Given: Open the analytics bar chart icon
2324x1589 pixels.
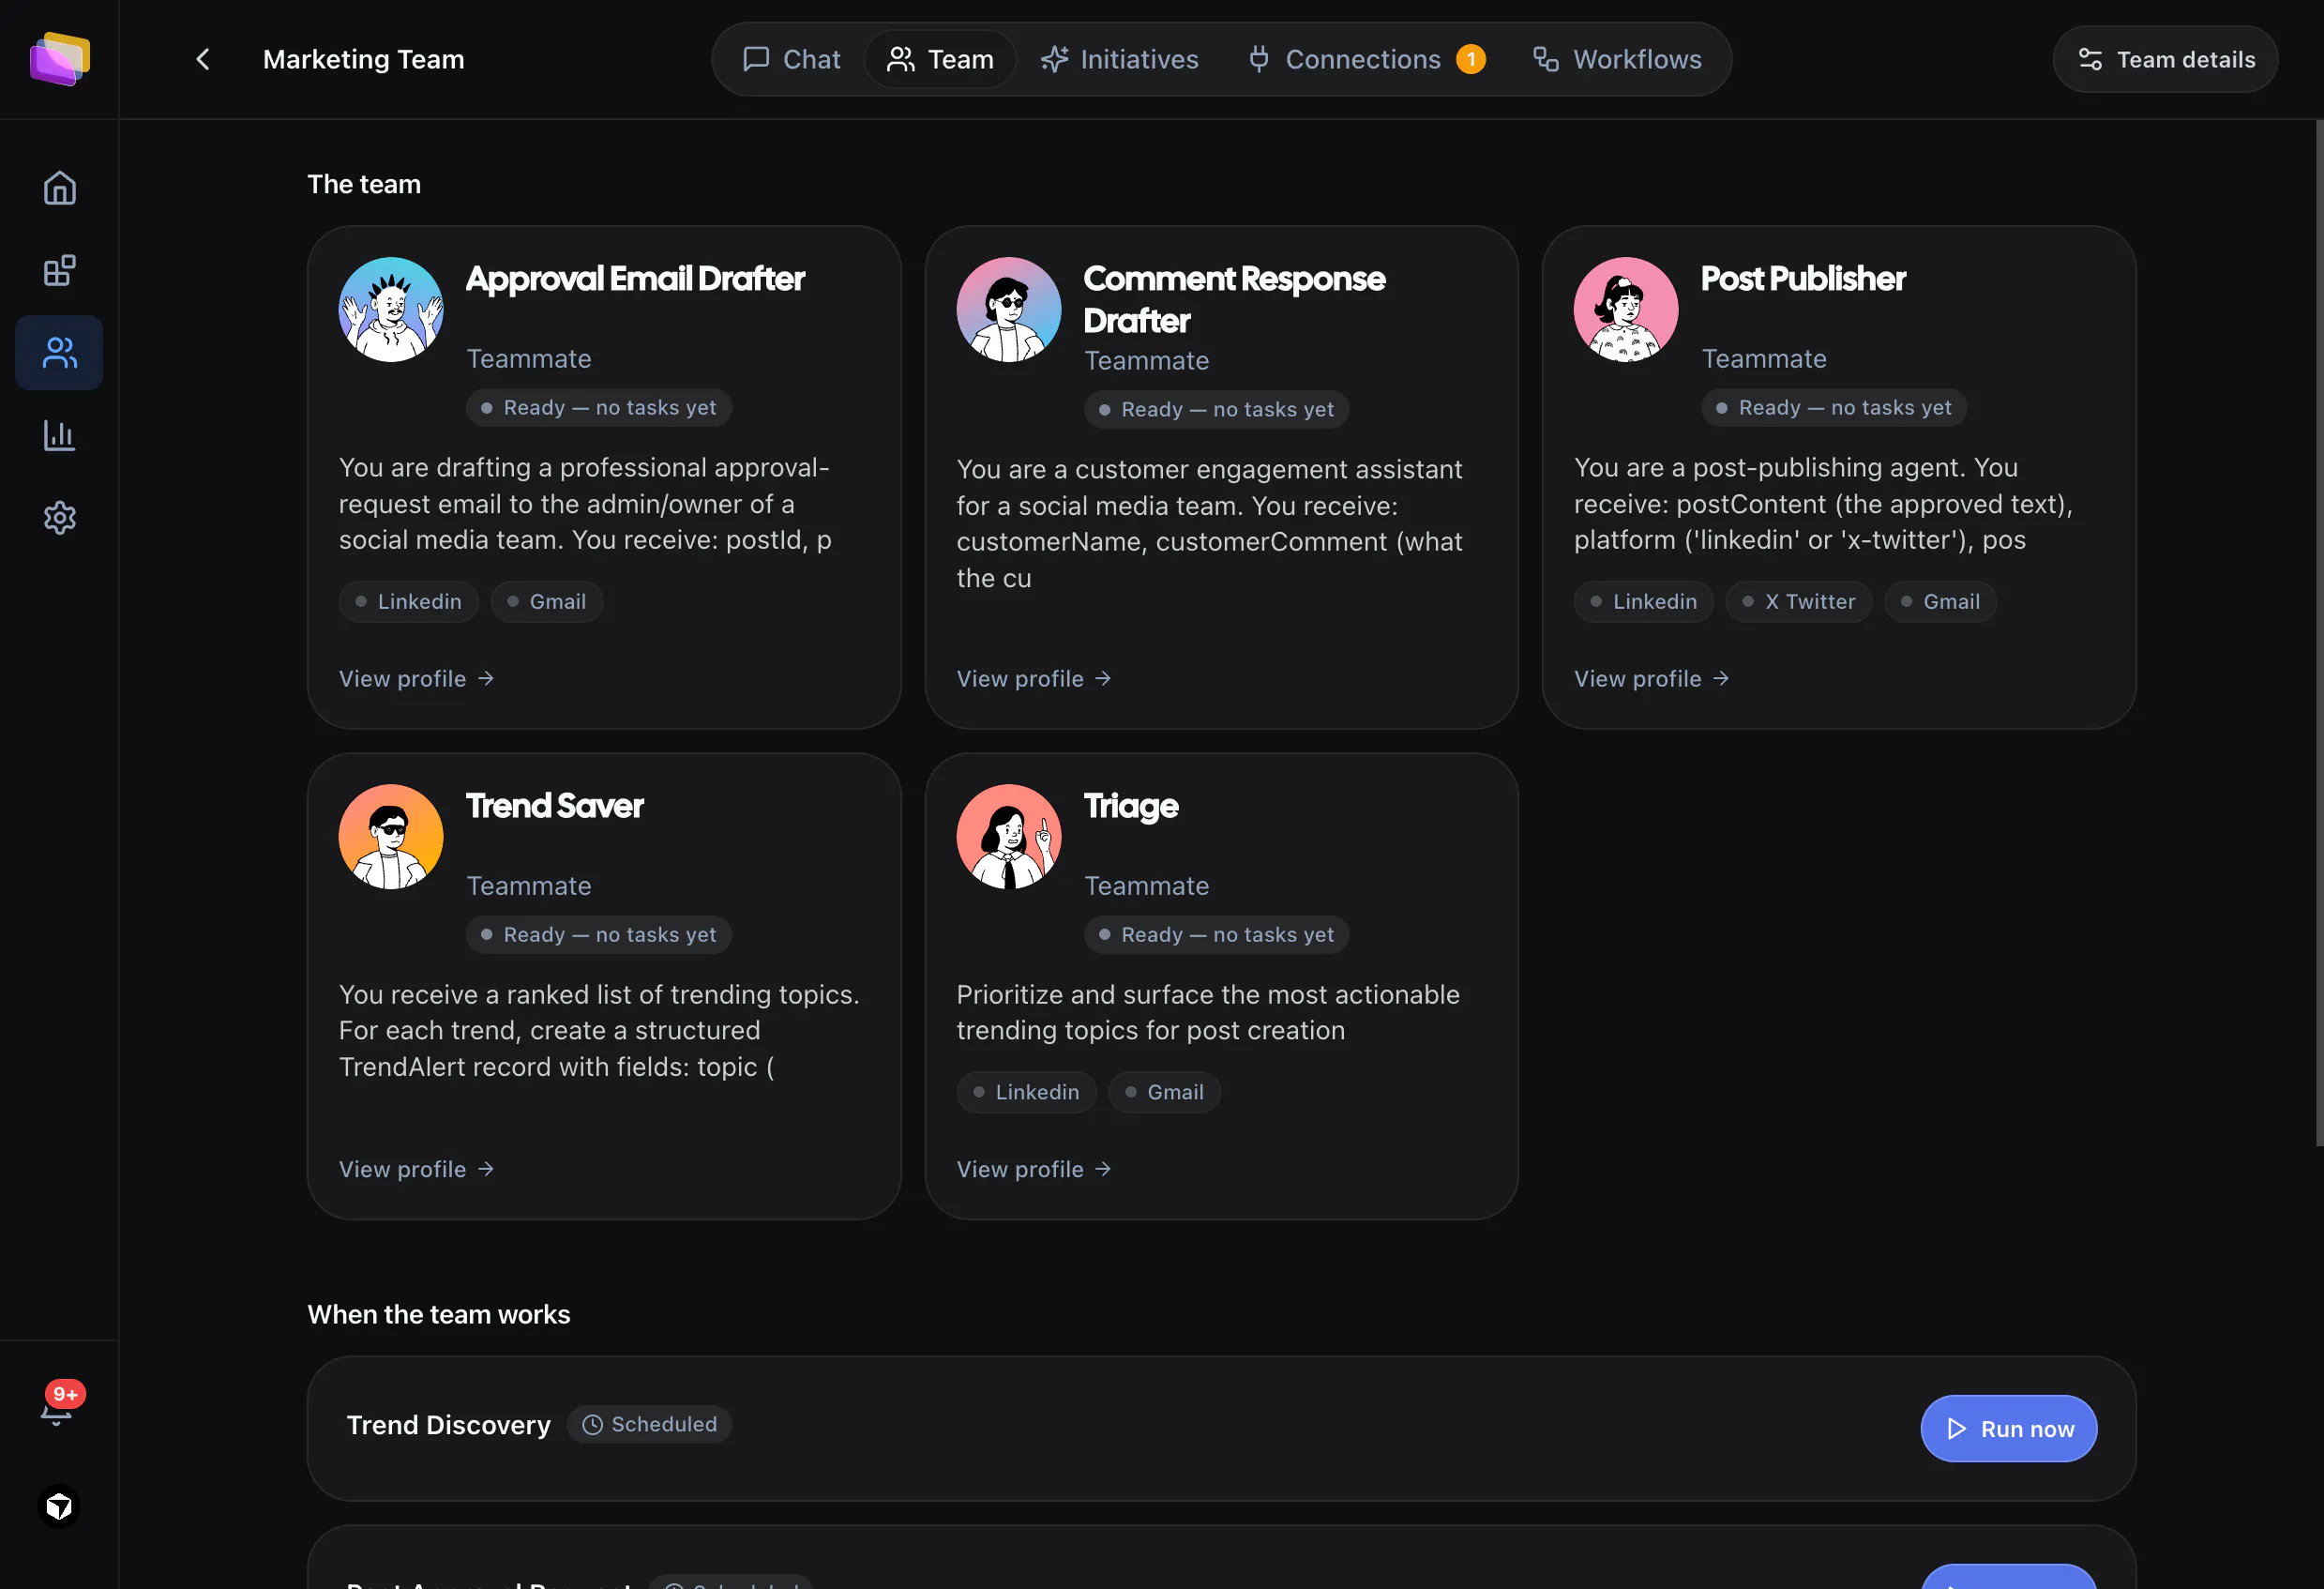Looking at the screenshot, I should tap(59, 435).
